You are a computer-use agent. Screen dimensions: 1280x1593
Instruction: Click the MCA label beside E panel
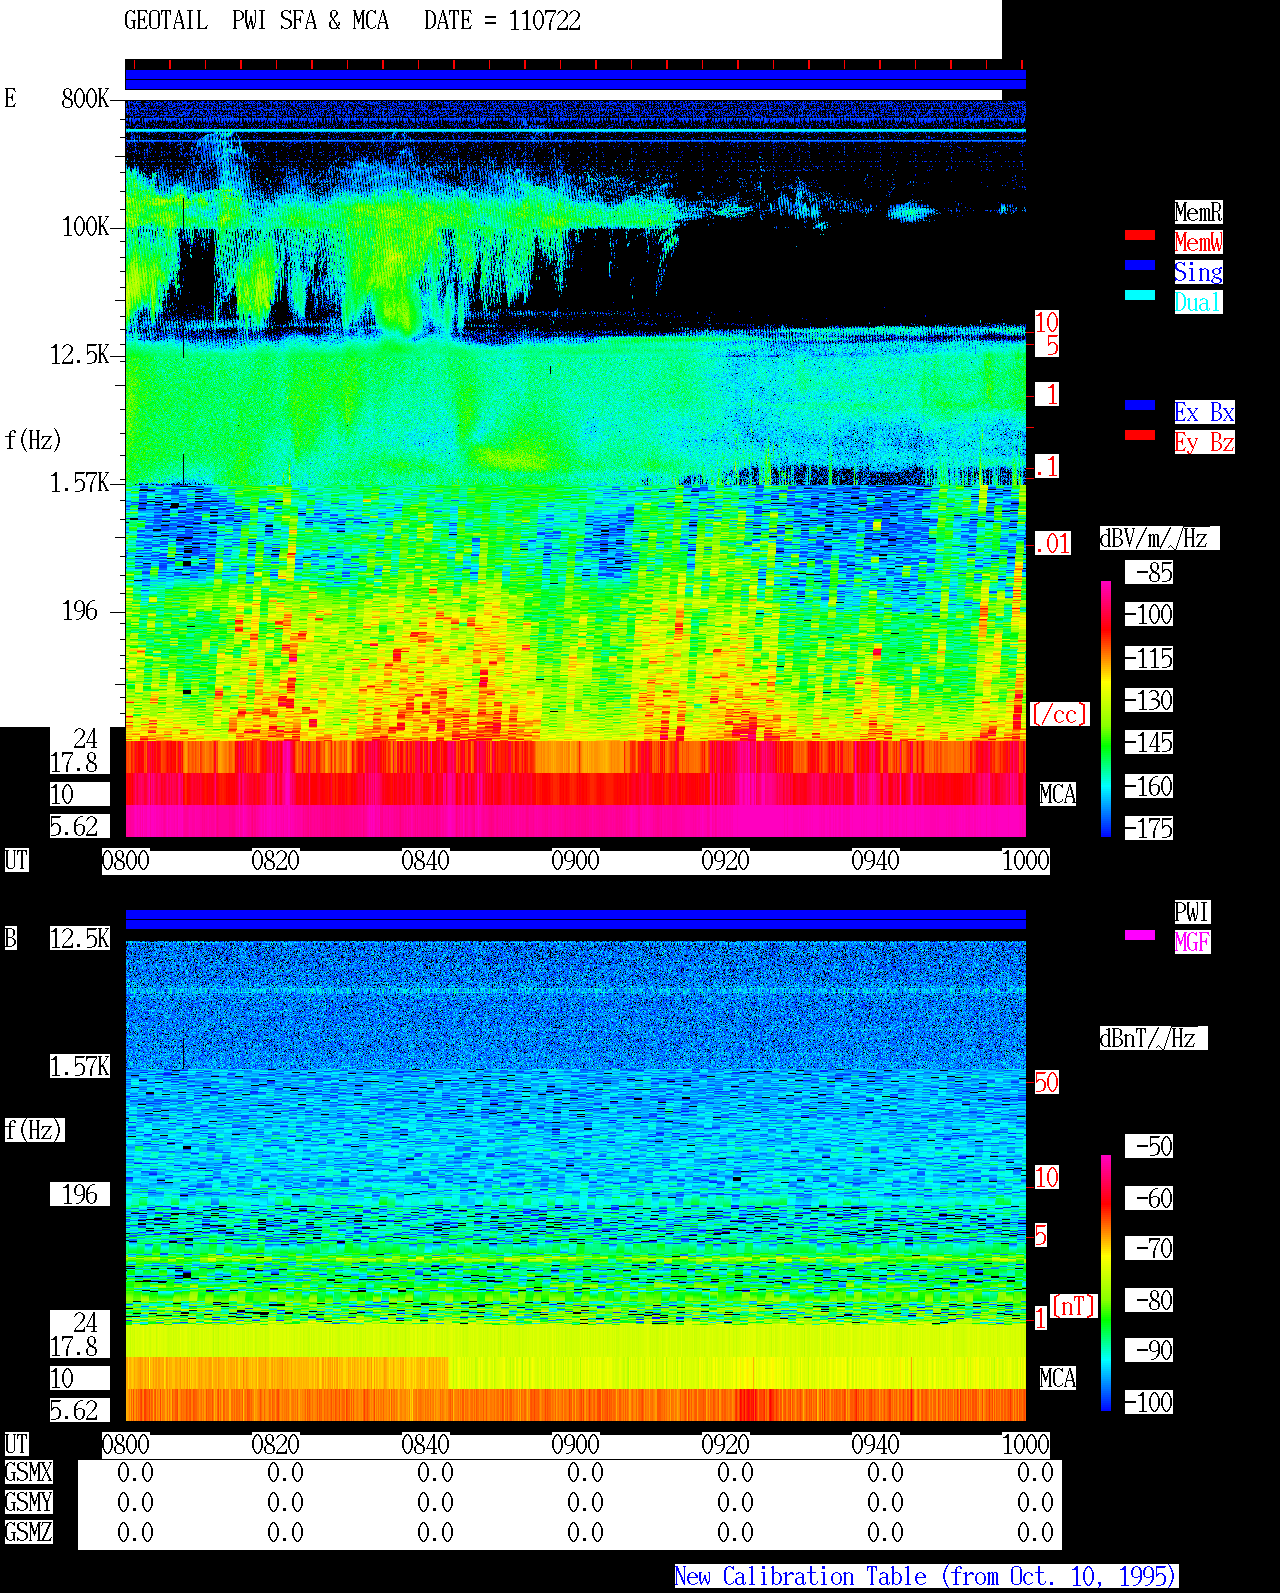click(1057, 795)
